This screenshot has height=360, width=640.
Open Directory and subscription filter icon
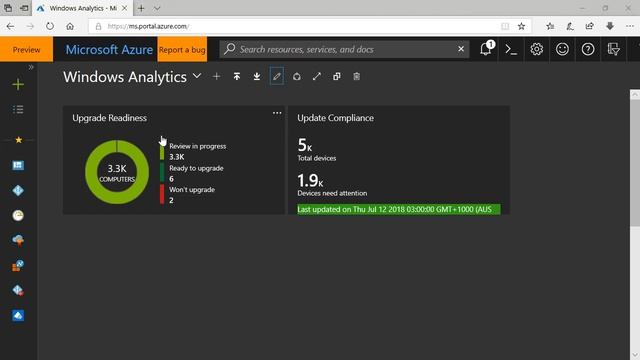[x=613, y=49]
